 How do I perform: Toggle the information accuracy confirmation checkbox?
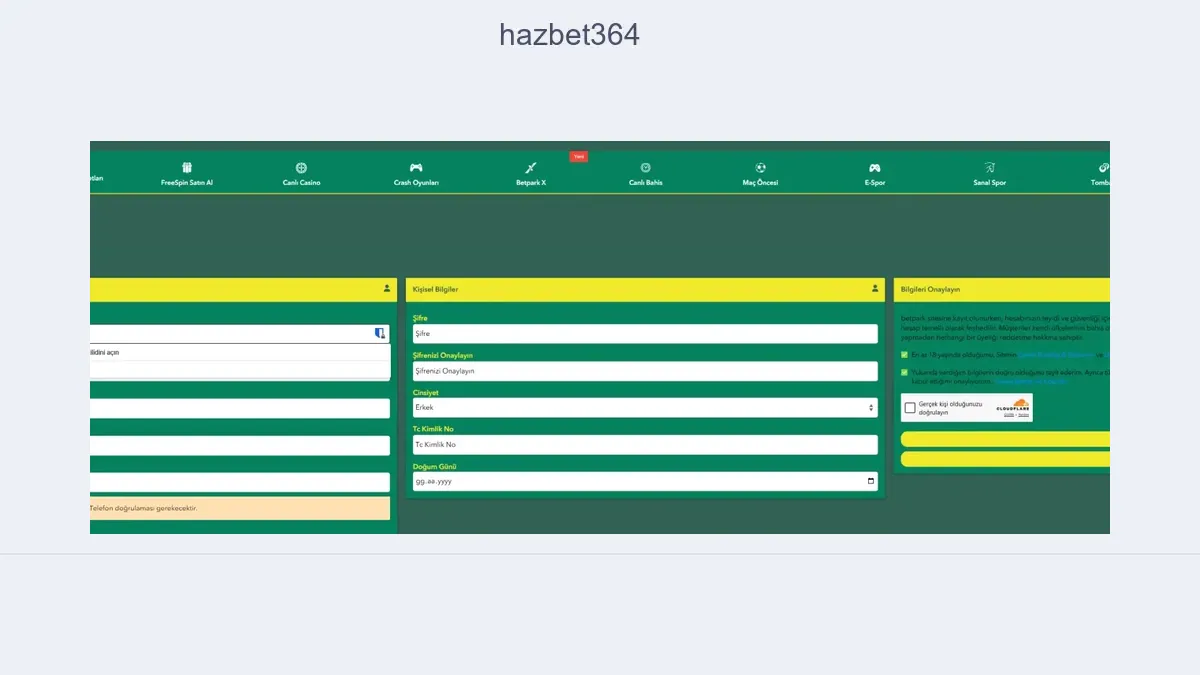tap(905, 372)
